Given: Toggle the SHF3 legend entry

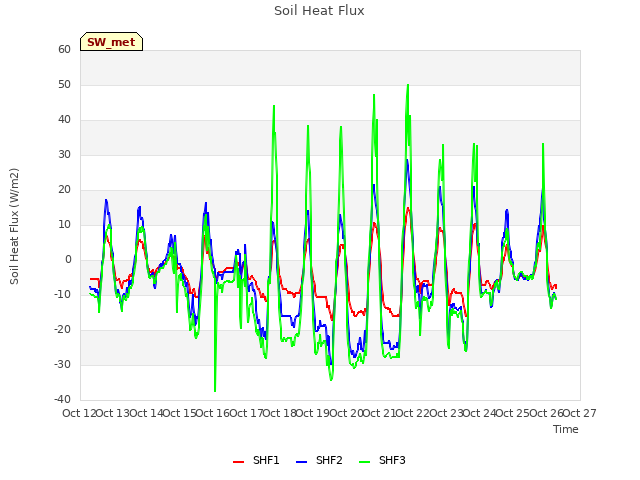Looking at the screenshot, I should (382, 460).
